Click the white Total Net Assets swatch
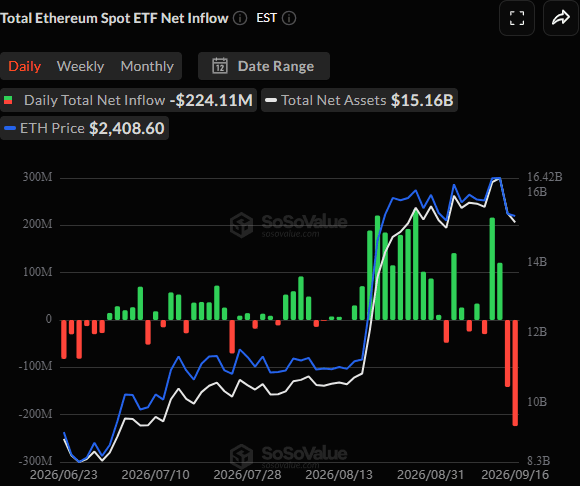The width and height of the screenshot is (580, 486). (271, 100)
